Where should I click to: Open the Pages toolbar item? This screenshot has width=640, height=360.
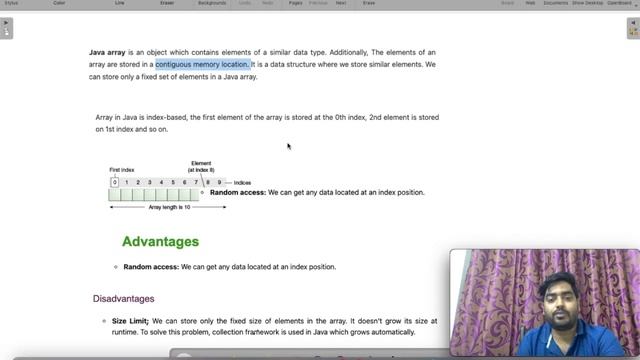point(296,3)
